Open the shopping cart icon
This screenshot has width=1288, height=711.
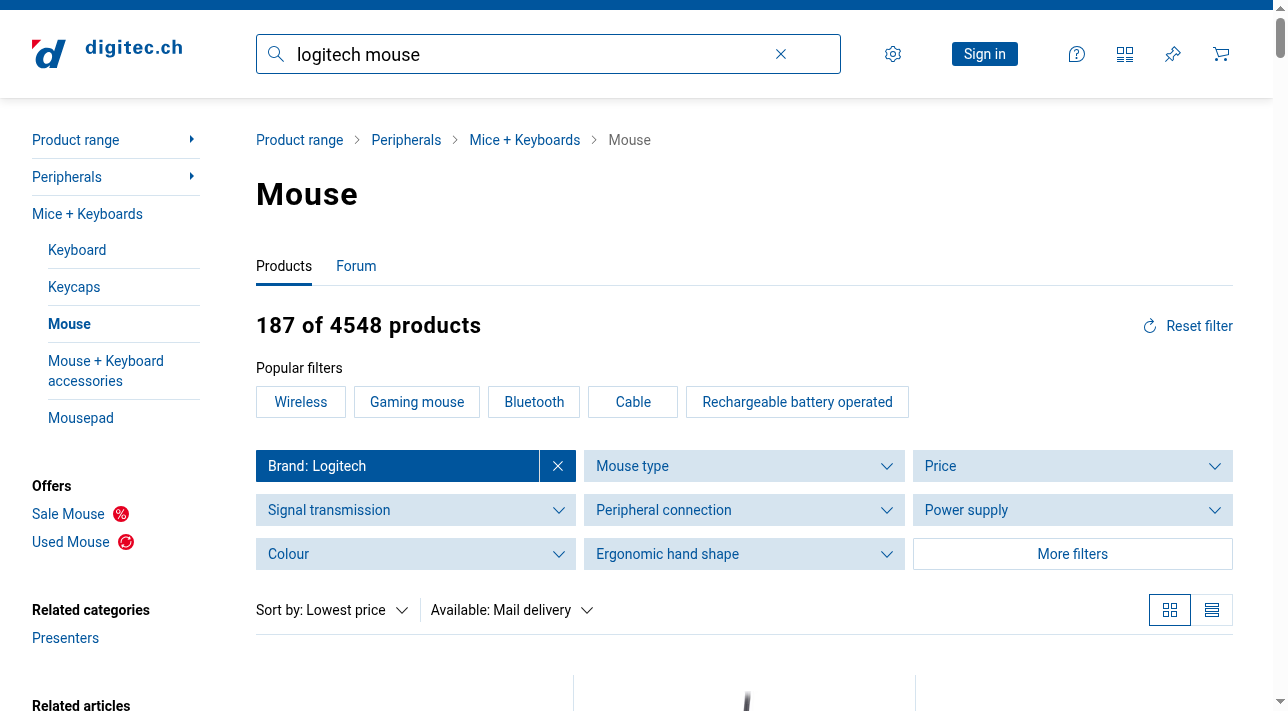(x=1221, y=54)
